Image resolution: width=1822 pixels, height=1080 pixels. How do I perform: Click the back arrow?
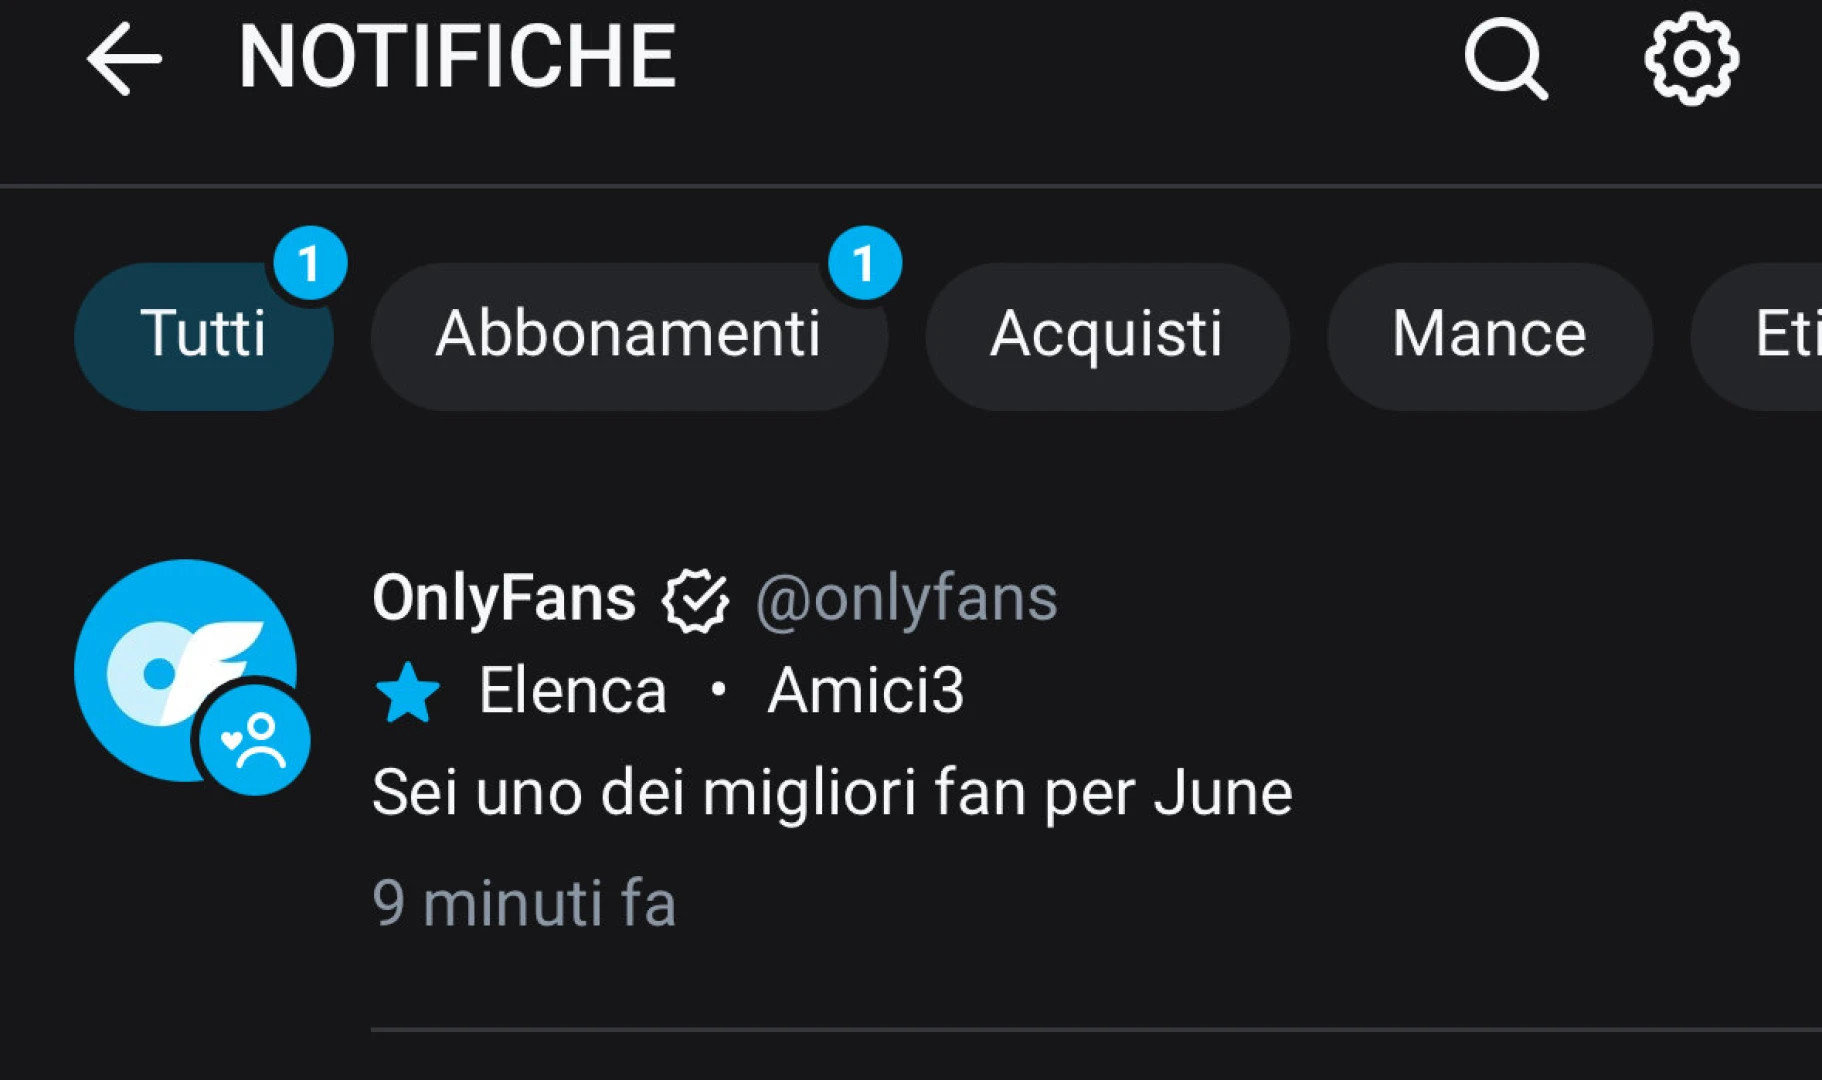click(122, 60)
